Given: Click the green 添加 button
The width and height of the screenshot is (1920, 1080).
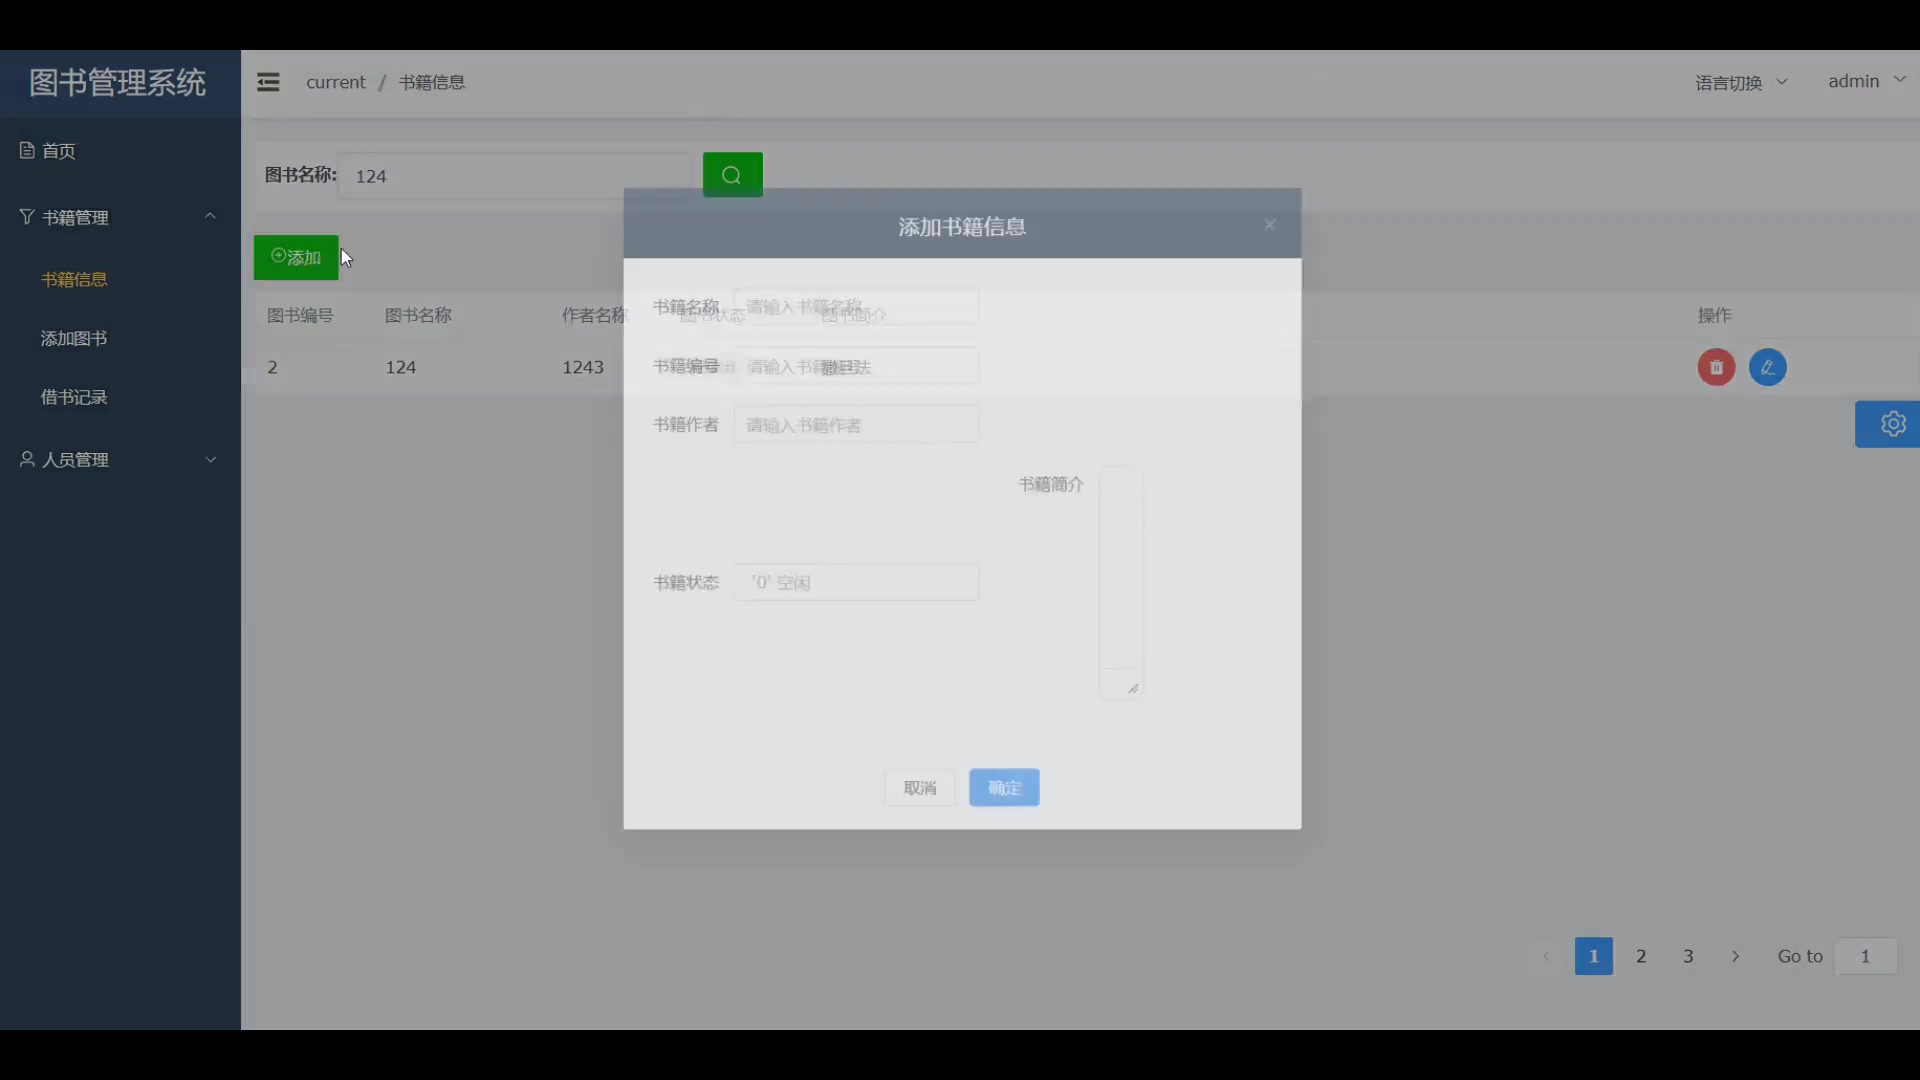Looking at the screenshot, I should pos(296,257).
